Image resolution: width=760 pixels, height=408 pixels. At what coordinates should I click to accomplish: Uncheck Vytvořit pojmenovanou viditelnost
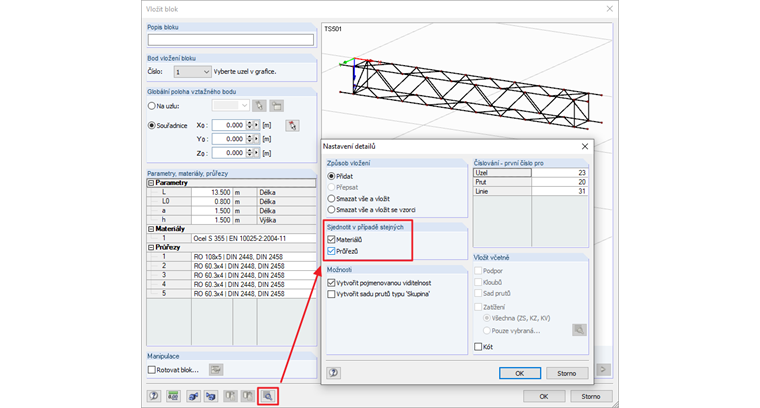click(332, 282)
